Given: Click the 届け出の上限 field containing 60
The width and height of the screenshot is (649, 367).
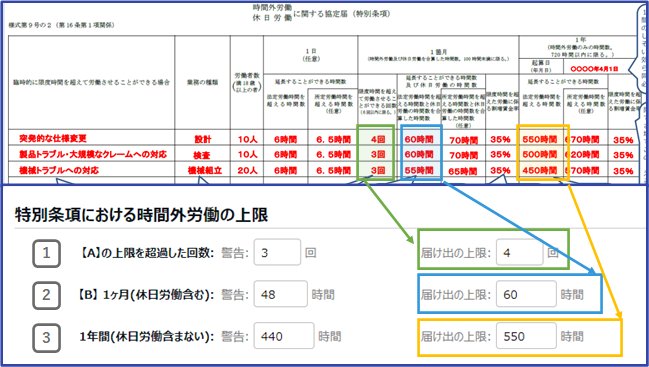Looking at the screenshot, I should click(526, 294).
